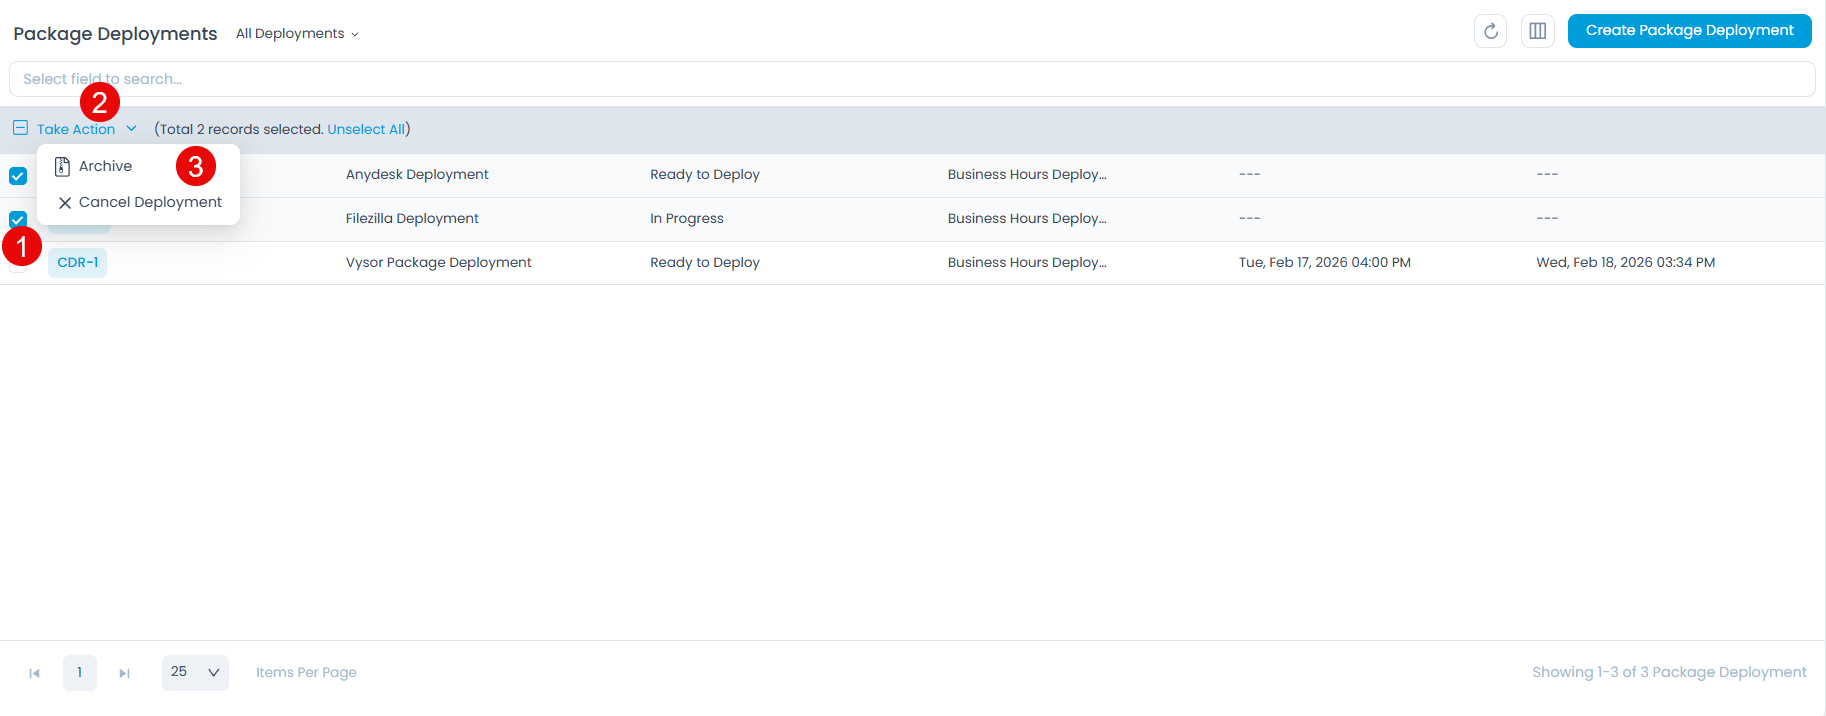Viewport: 1826px width, 716px height.
Task: Open the Filezilla Deployment row
Action: pyautogui.click(x=412, y=219)
